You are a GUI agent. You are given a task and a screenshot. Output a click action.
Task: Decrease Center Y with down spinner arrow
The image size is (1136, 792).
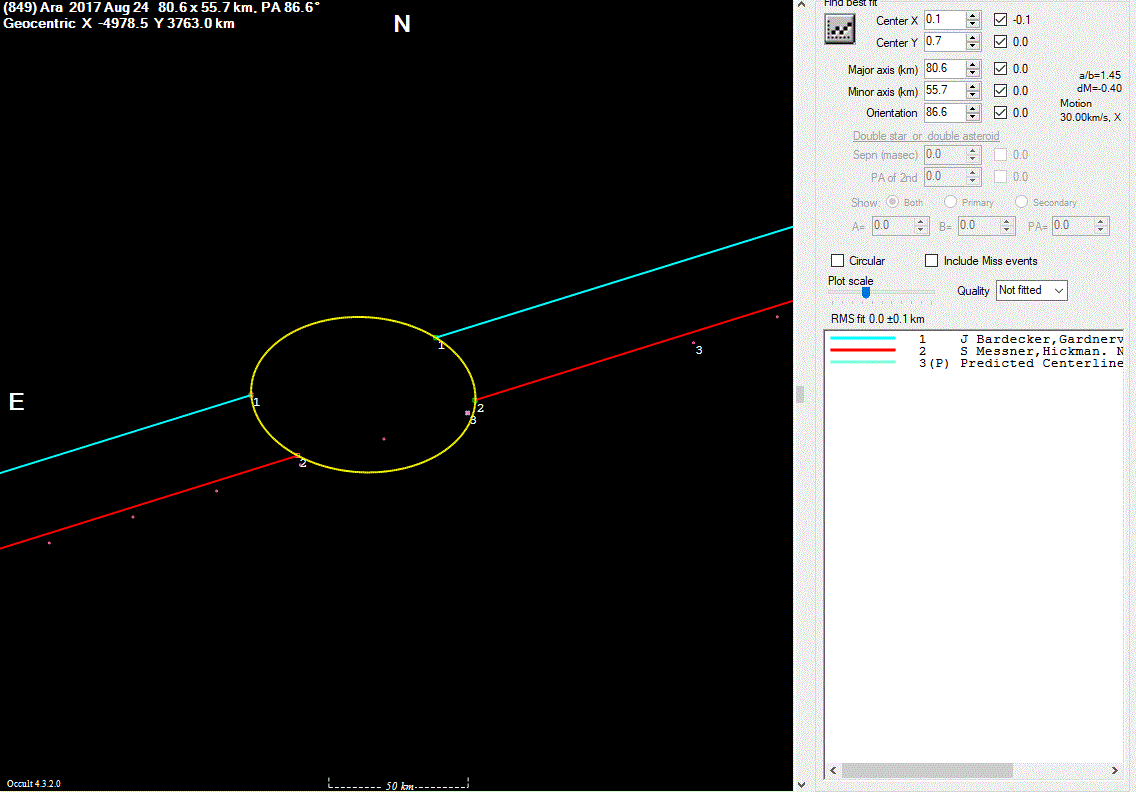point(973,46)
